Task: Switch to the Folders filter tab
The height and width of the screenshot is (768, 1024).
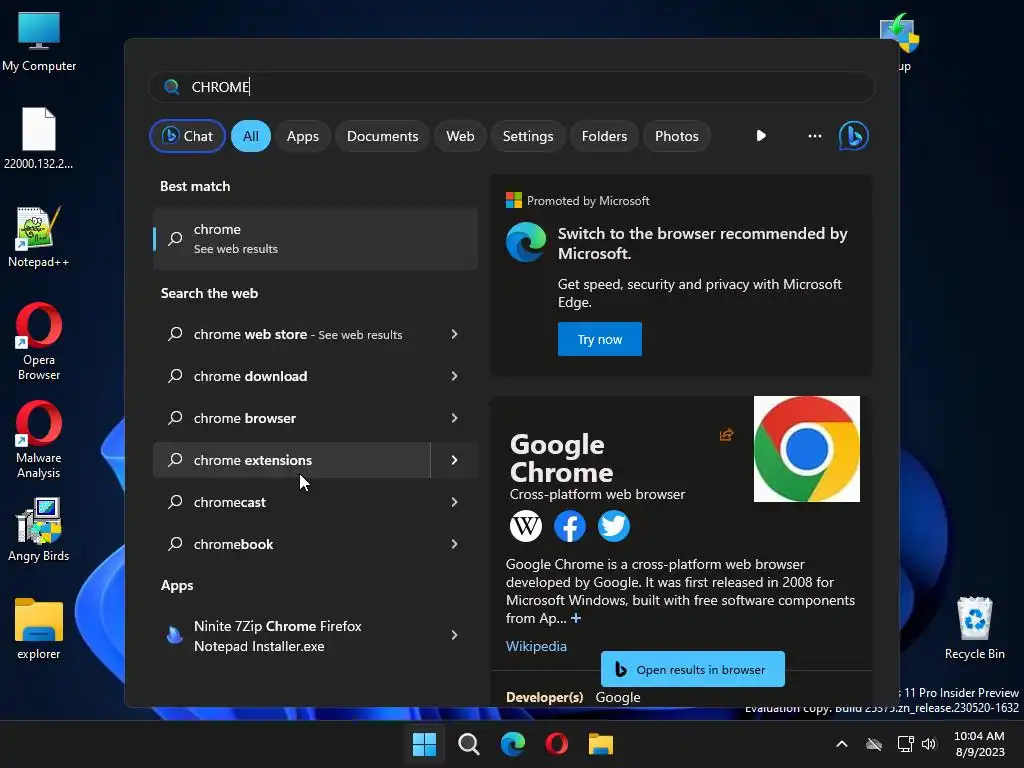Action: click(x=604, y=136)
